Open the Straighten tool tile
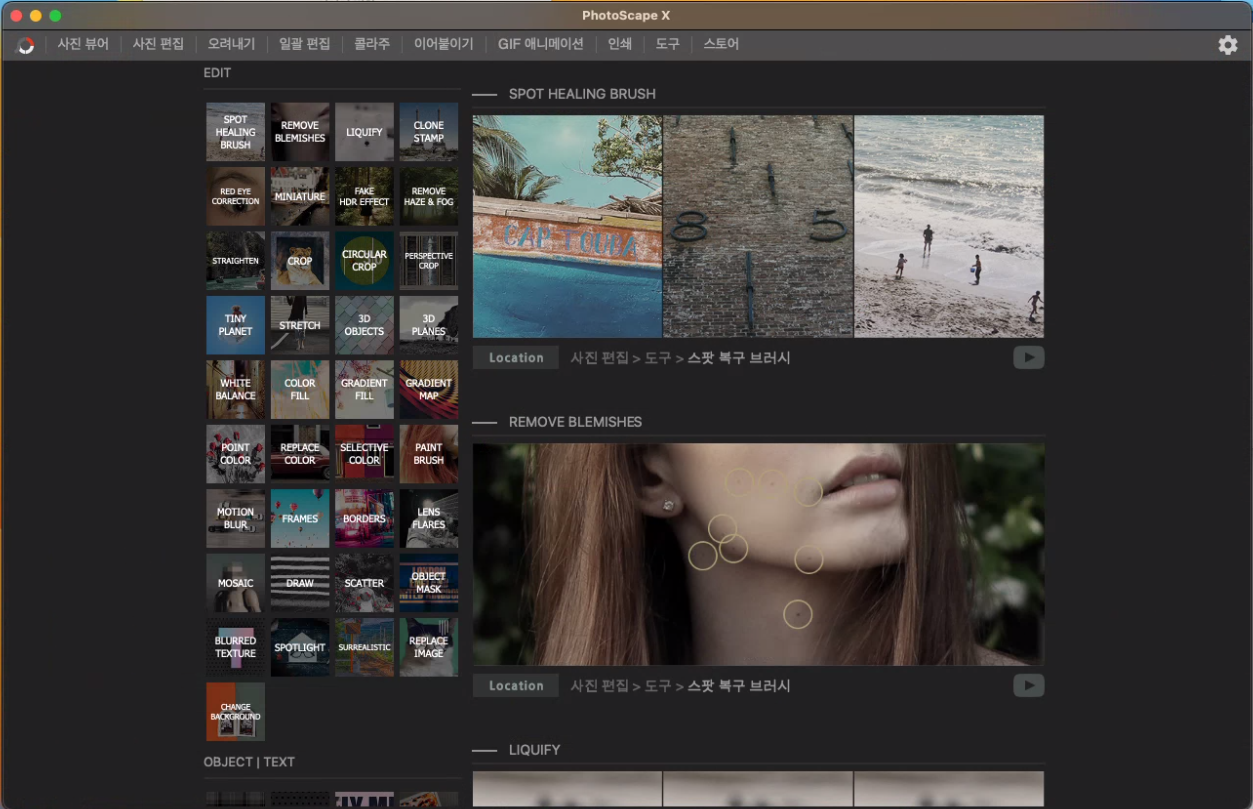 [235, 261]
